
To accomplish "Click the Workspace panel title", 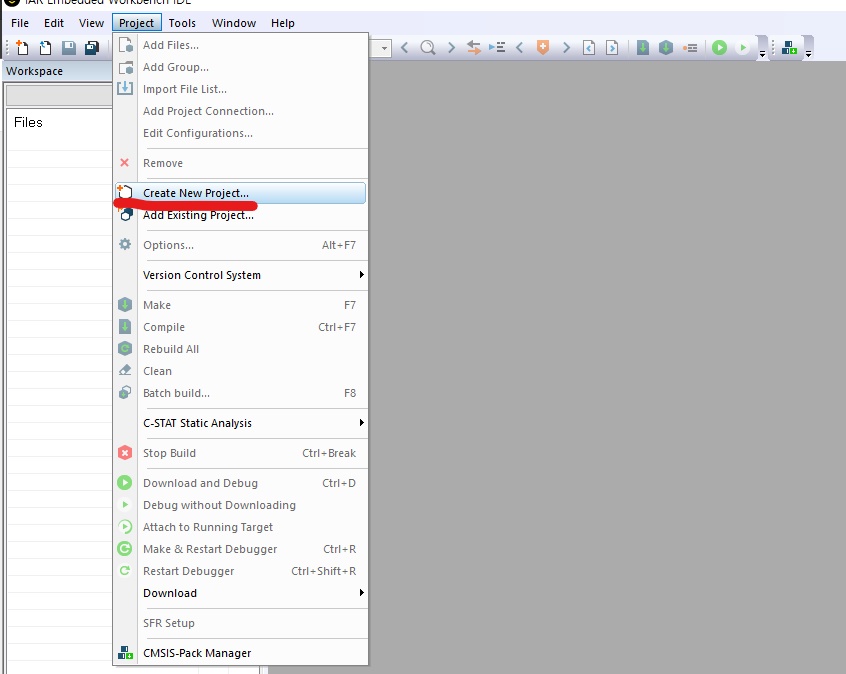I will pyautogui.click(x=35, y=71).
